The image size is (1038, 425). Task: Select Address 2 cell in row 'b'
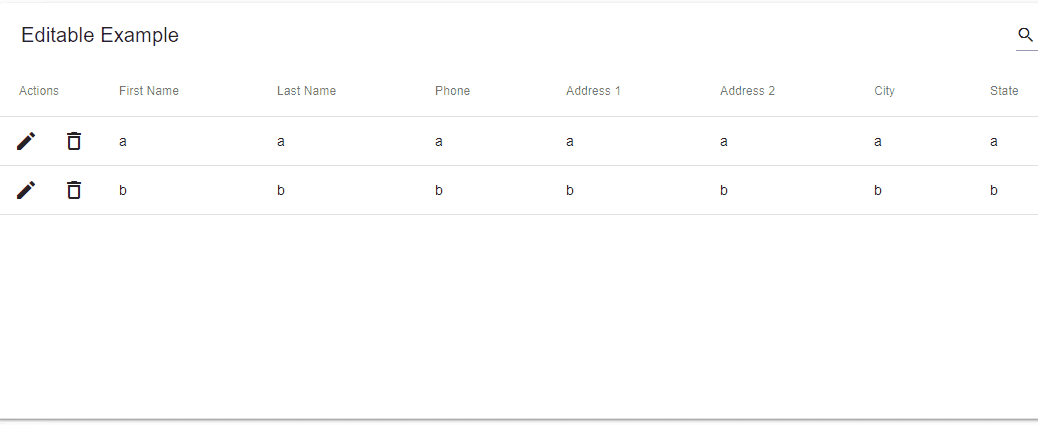[x=724, y=191]
